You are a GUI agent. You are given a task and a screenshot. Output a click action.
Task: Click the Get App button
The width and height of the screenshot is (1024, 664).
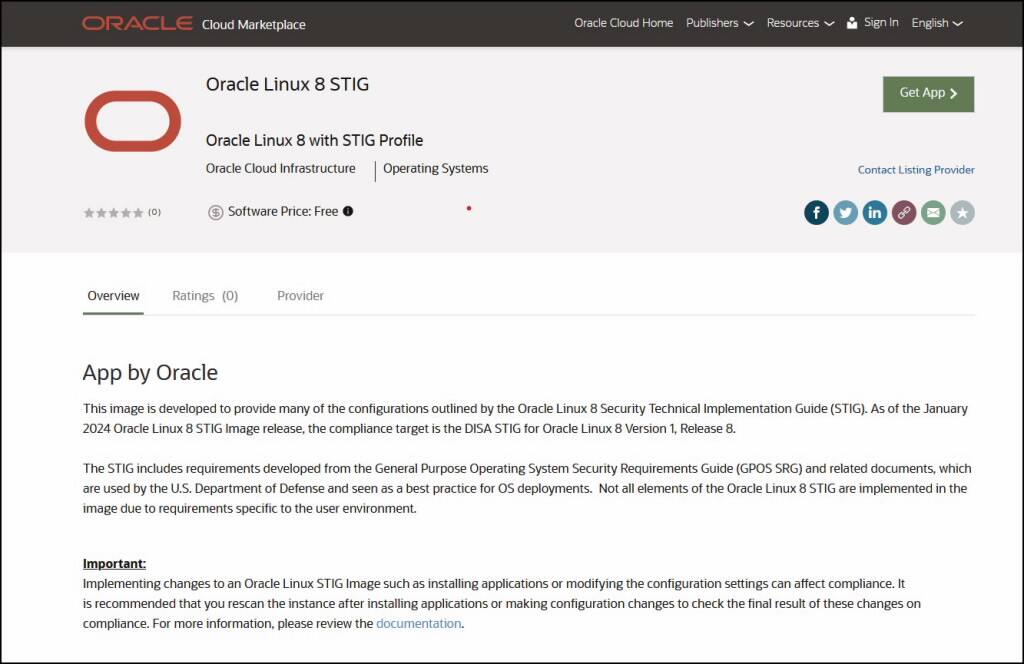point(928,93)
